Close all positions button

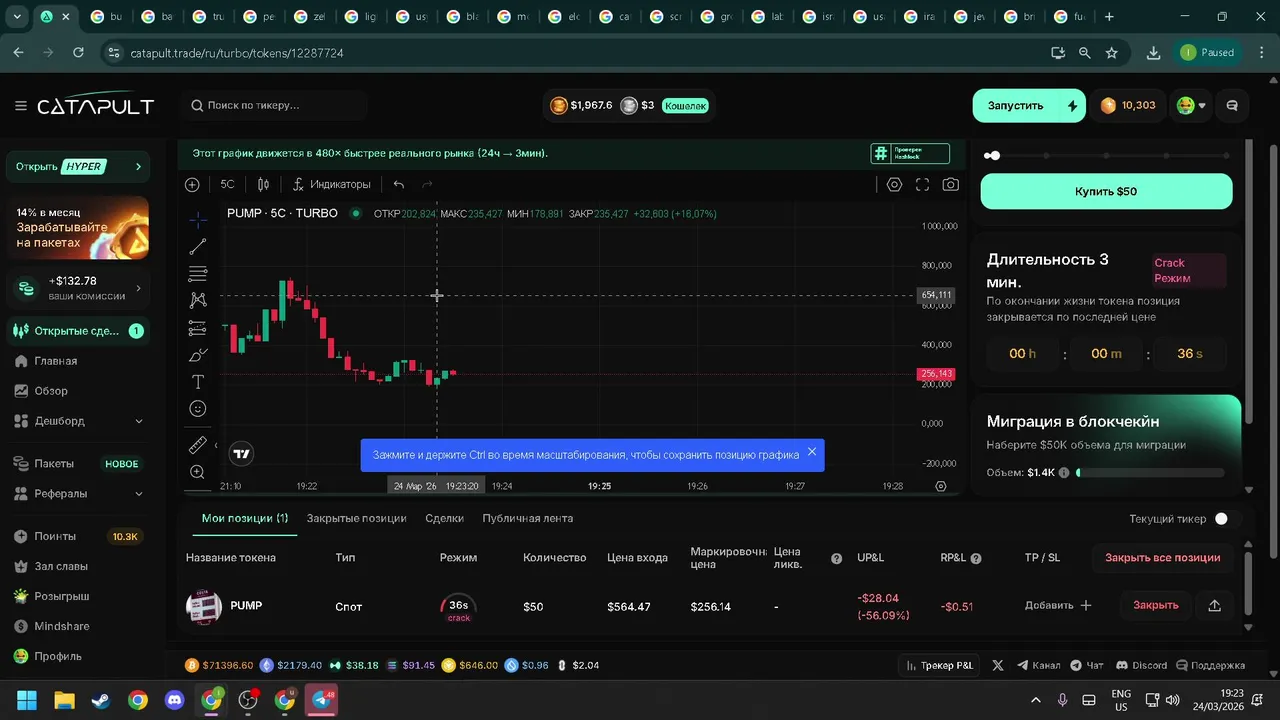pos(1162,558)
